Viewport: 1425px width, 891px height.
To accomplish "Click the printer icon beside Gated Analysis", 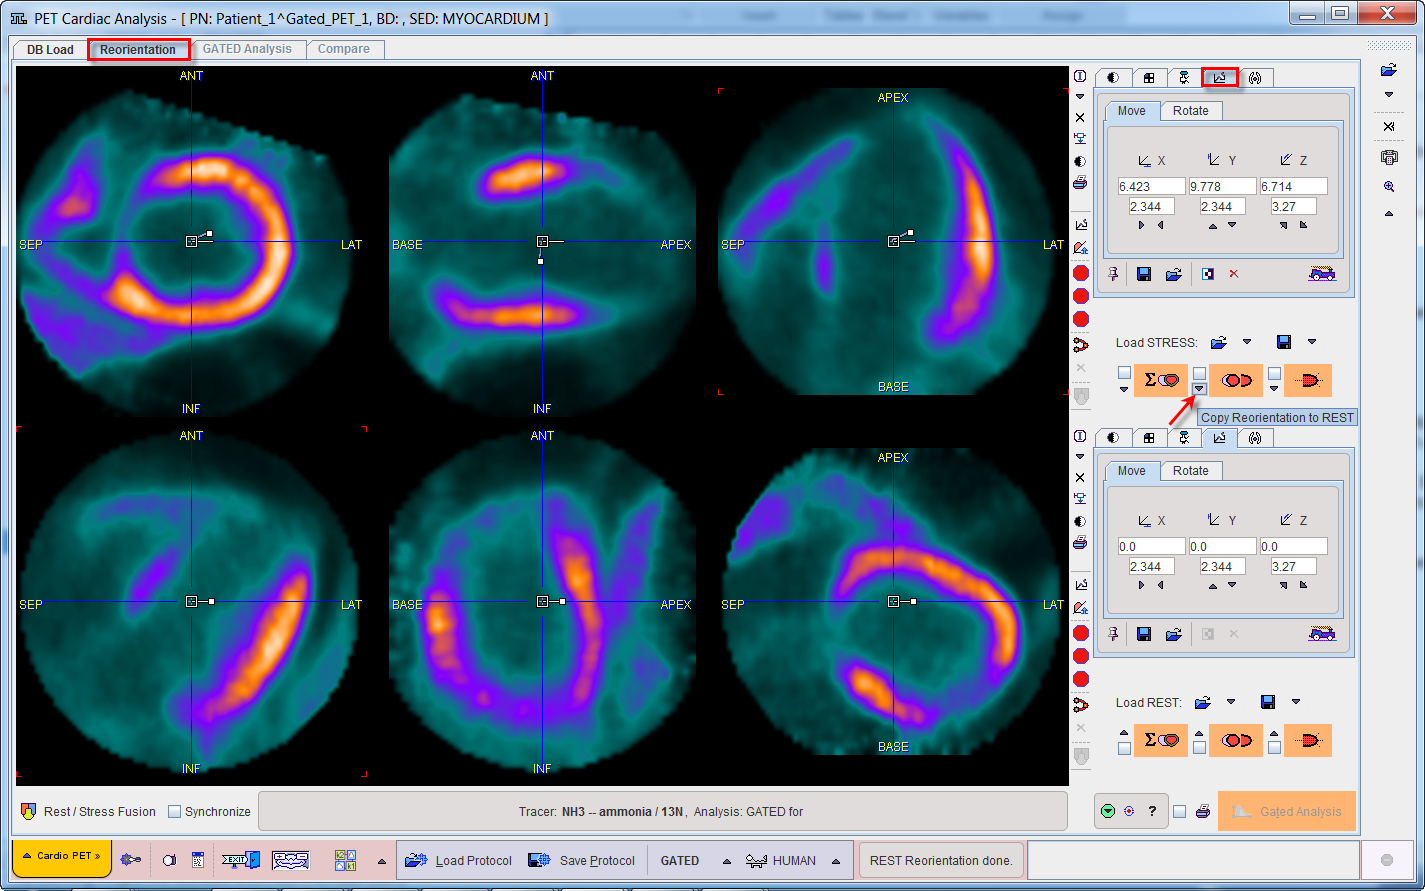I will pyautogui.click(x=1203, y=811).
